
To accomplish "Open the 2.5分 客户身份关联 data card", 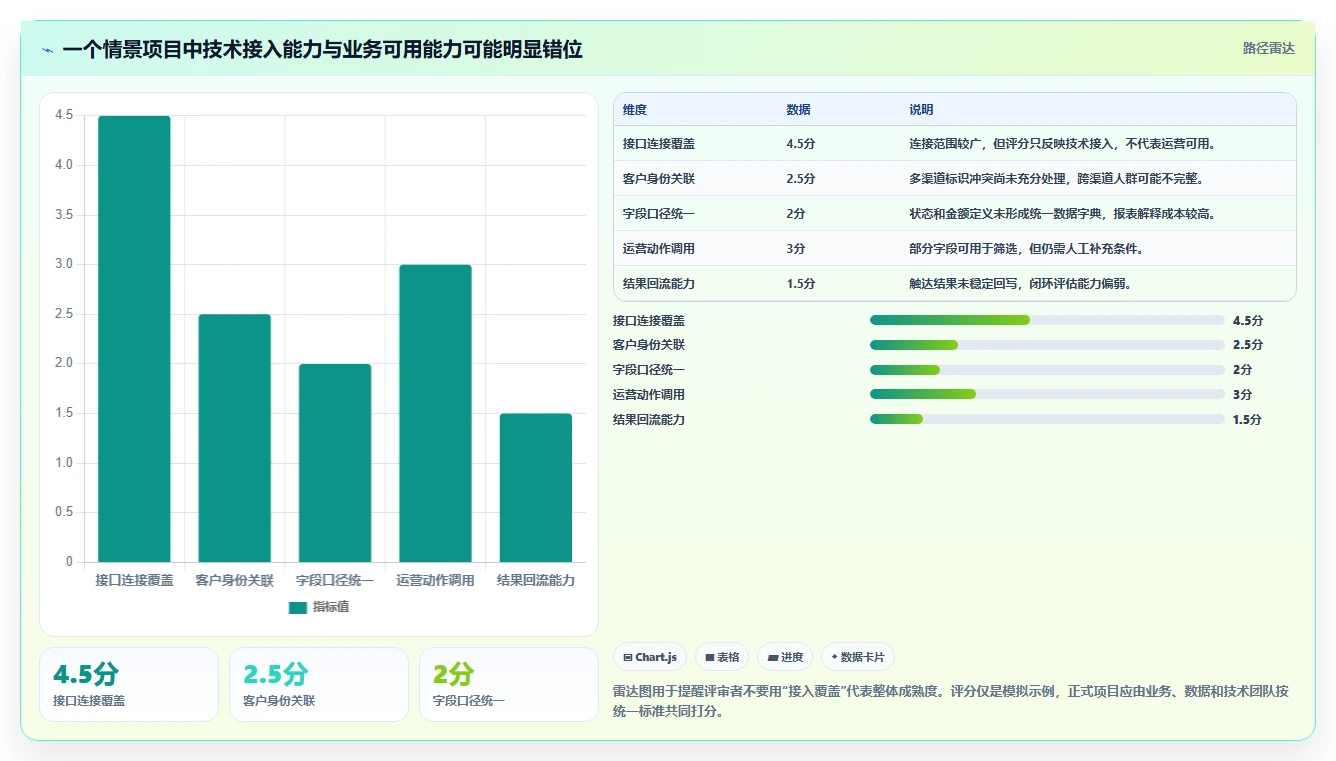I will pos(319,684).
